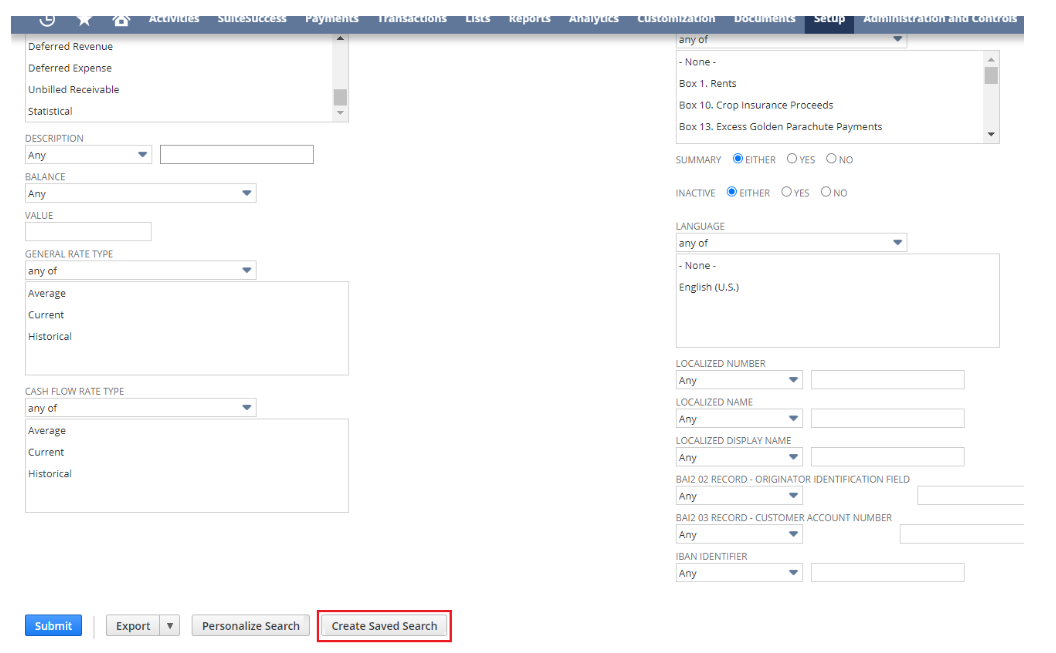Select Summary Either radio button
Viewport: 1056px width, 653px height.
[x=738, y=159]
